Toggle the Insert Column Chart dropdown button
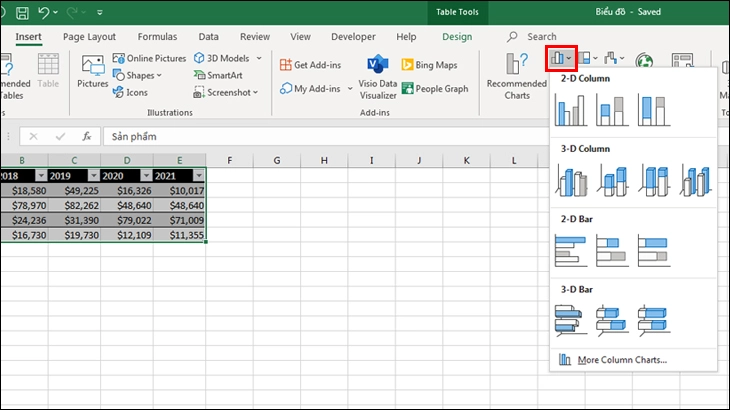Screen dimensions: 730x410 560,60
